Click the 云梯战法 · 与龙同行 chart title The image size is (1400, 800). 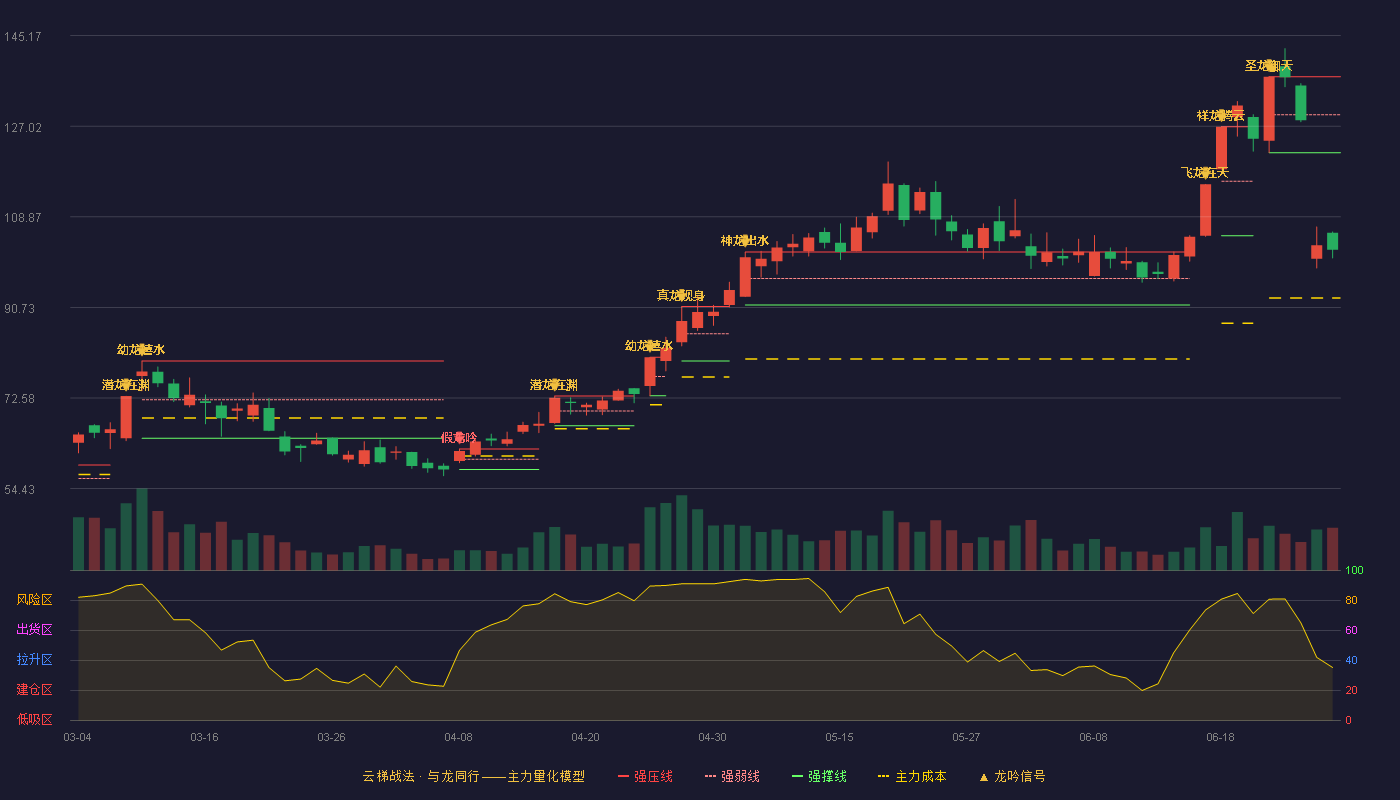coord(473,776)
